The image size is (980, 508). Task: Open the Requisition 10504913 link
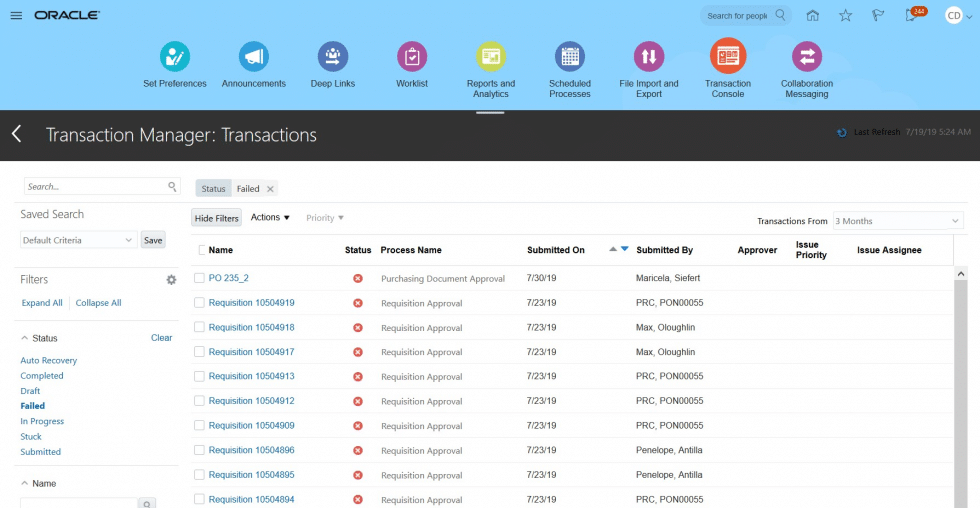pos(251,377)
